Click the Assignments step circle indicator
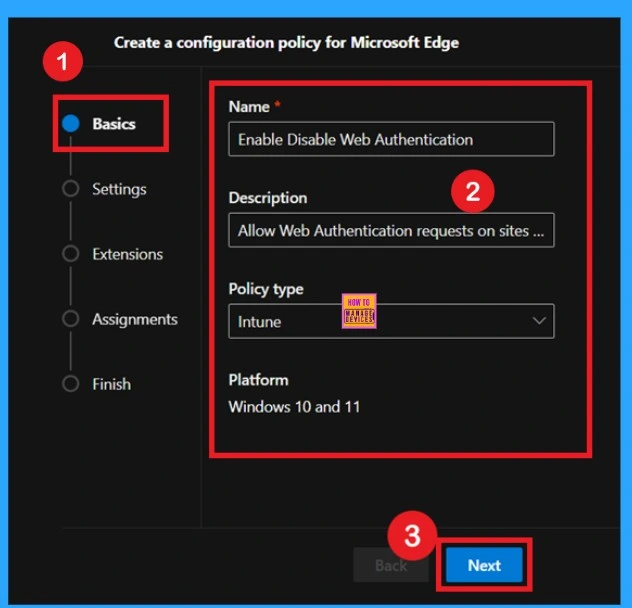The width and height of the screenshot is (632, 608). coord(71,319)
